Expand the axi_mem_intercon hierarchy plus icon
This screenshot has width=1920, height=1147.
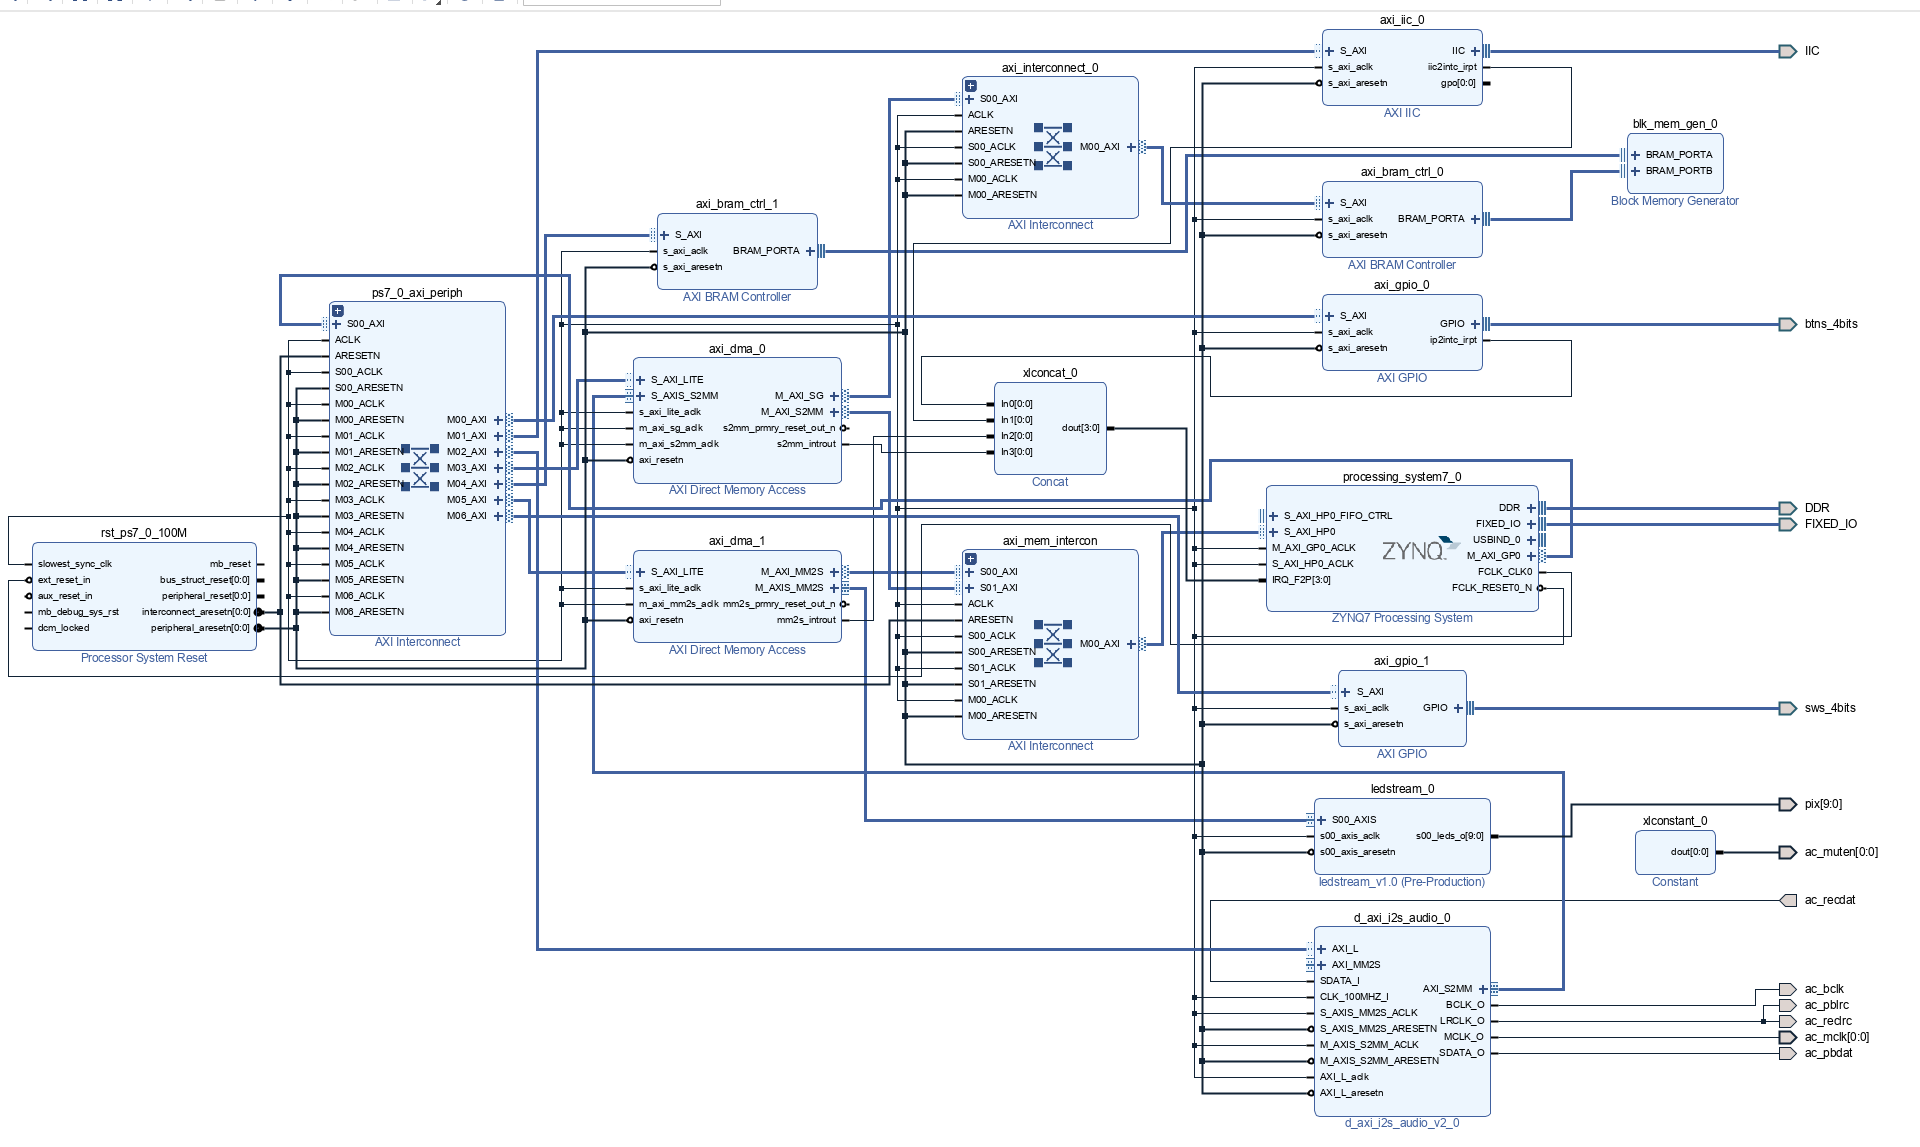971,559
